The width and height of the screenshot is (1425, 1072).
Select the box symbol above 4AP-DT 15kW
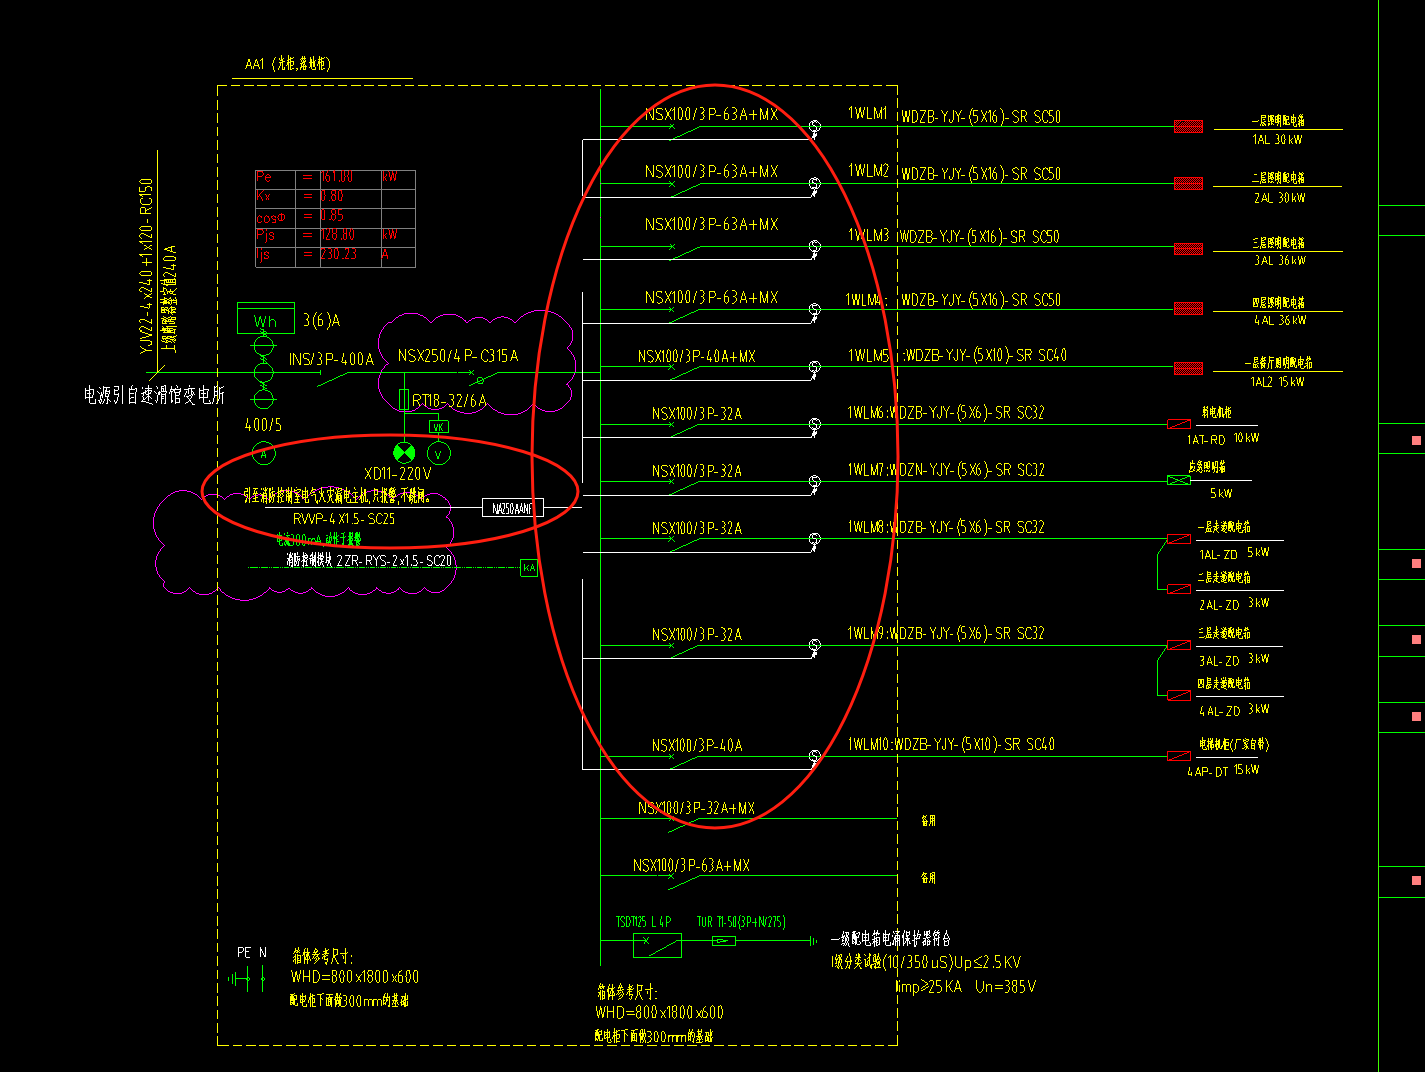click(1179, 756)
